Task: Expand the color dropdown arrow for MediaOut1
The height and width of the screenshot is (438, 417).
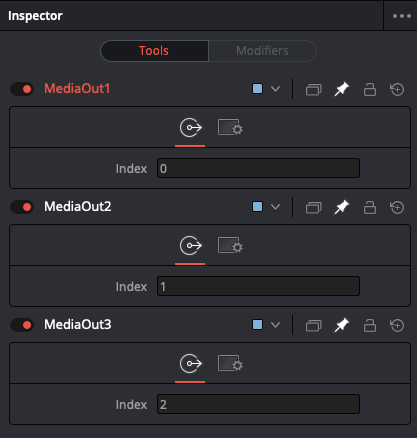Action: [275, 89]
